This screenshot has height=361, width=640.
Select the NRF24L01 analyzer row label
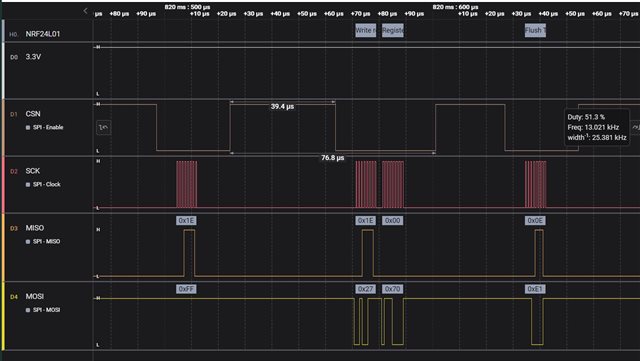click(42, 34)
